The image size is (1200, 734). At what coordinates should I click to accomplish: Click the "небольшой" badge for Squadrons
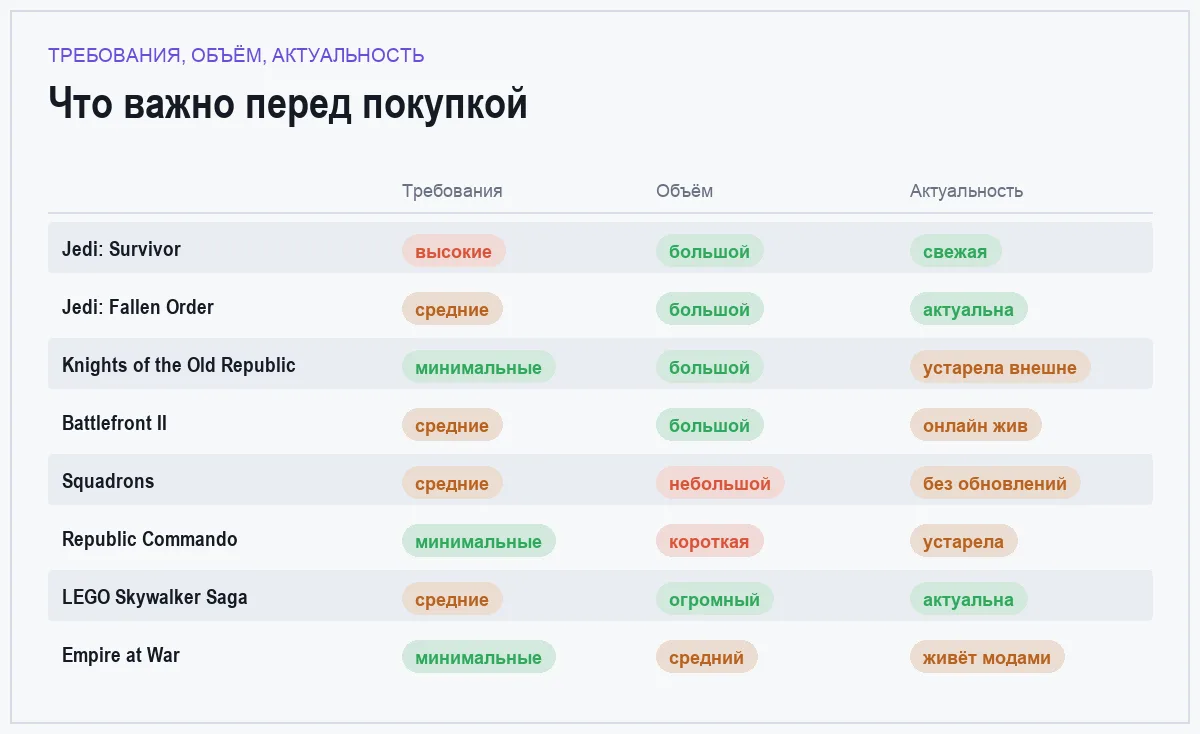pyautogui.click(x=720, y=483)
